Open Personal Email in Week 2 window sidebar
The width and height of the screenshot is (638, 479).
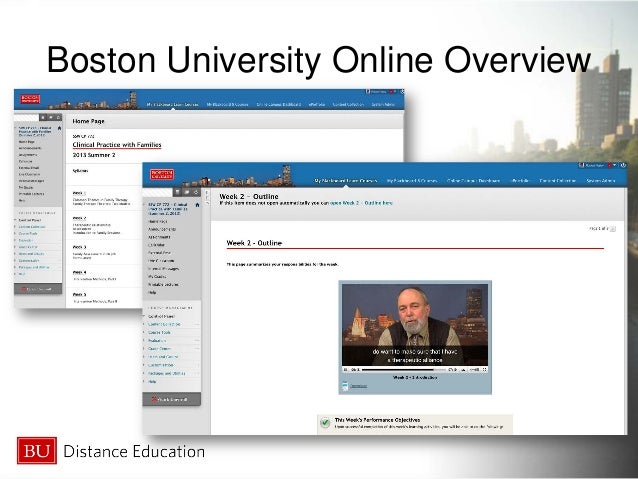[160, 253]
